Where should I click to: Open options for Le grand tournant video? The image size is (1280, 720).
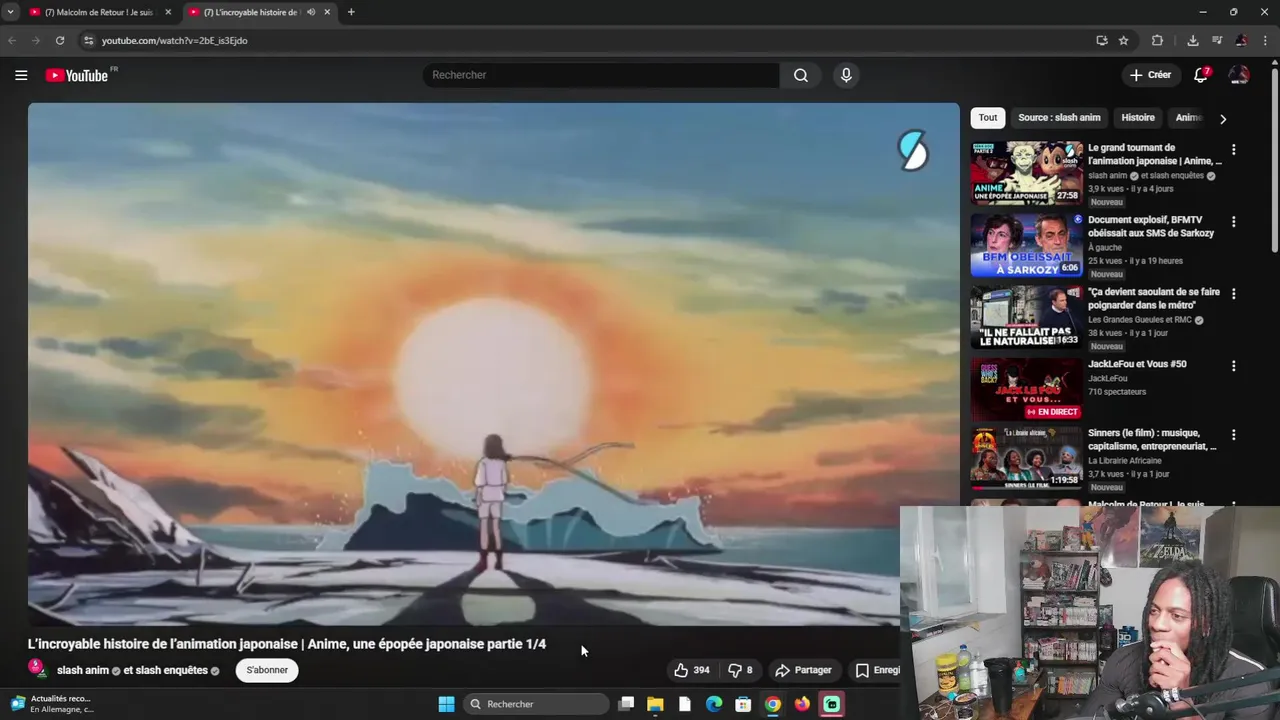[1233, 150]
